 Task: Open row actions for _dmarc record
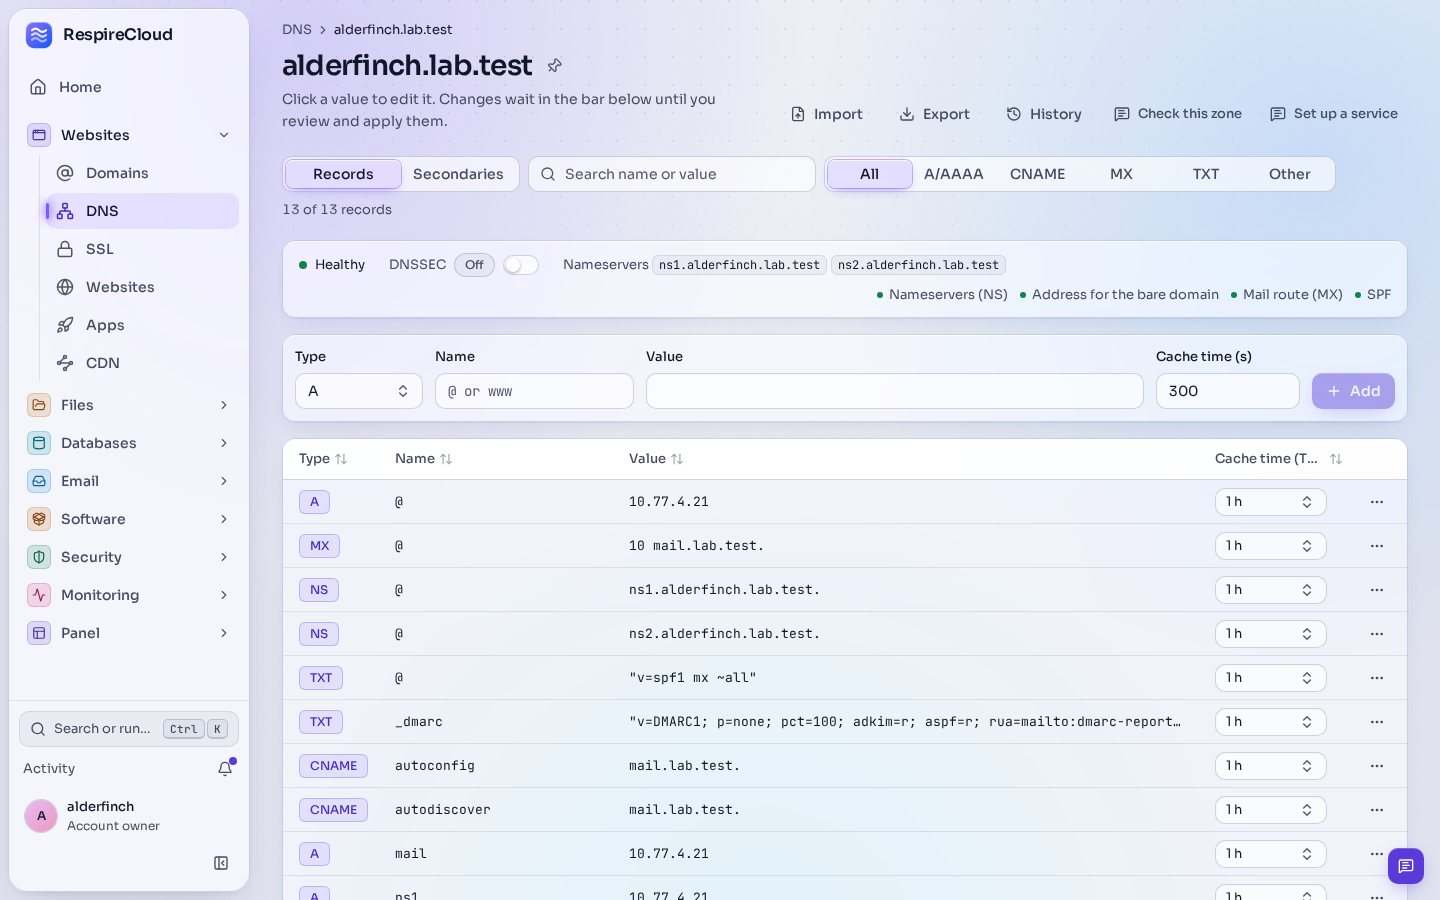[x=1377, y=722]
